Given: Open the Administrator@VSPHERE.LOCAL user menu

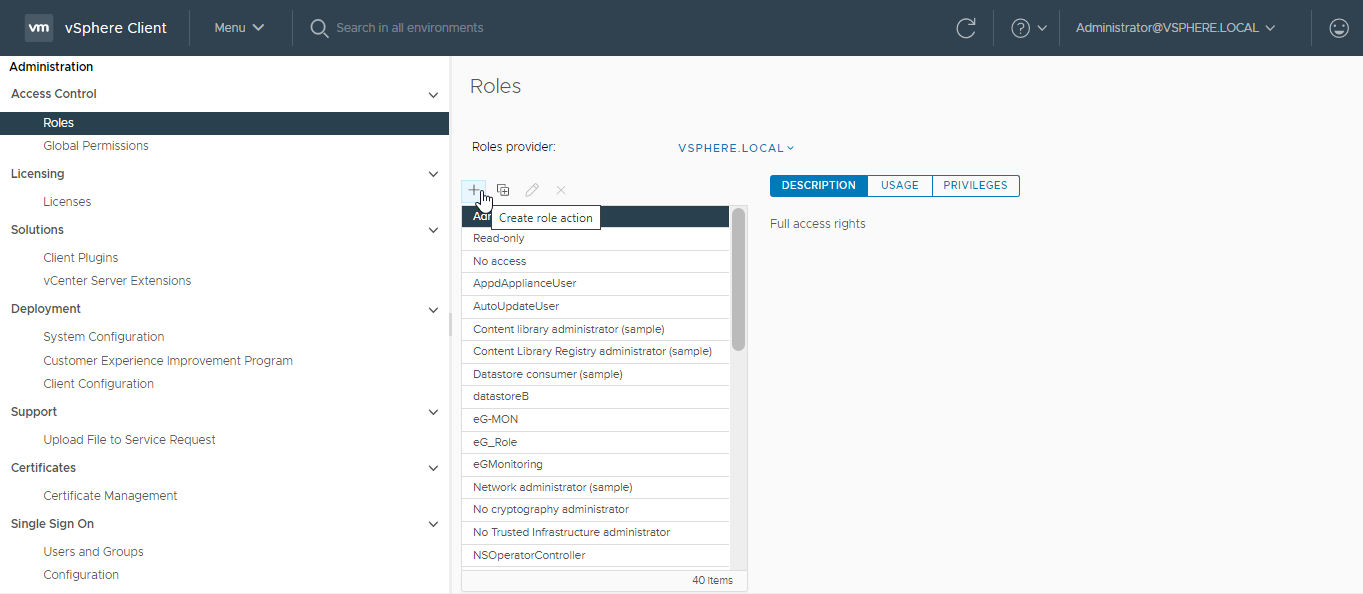Looking at the screenshot, I should click(x=1175, y=28).
